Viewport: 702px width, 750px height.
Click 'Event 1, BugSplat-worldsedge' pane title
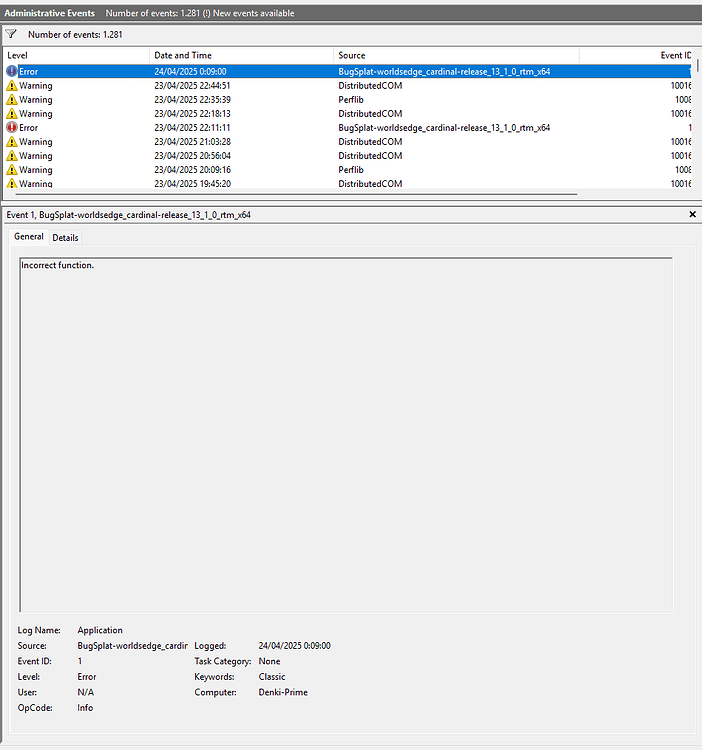pyautogui.click(x=128, y=215)
